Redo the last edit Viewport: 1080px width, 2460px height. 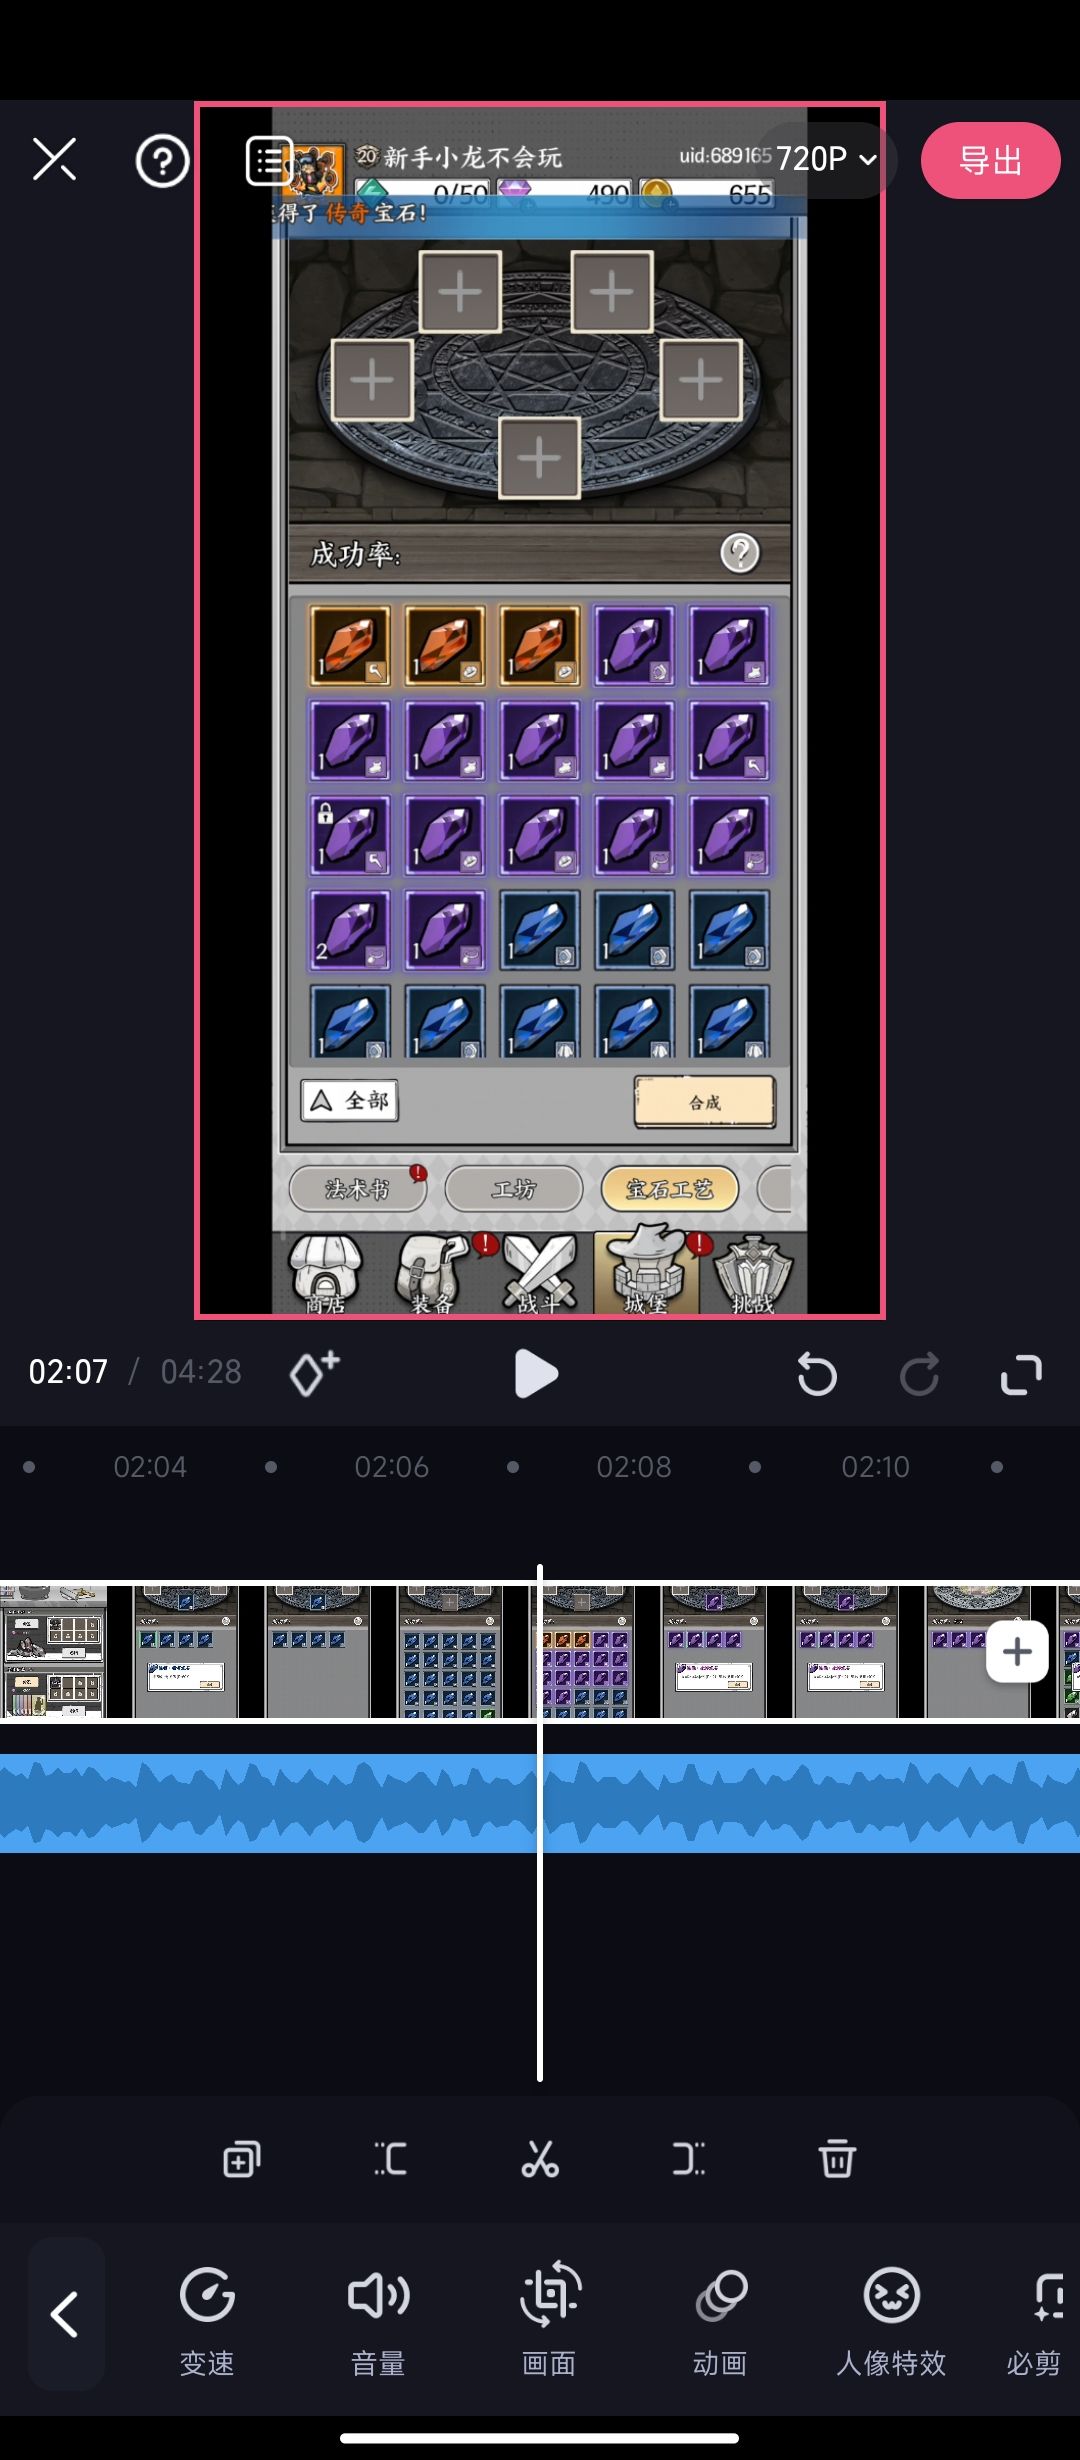[x=919, y=1374]
